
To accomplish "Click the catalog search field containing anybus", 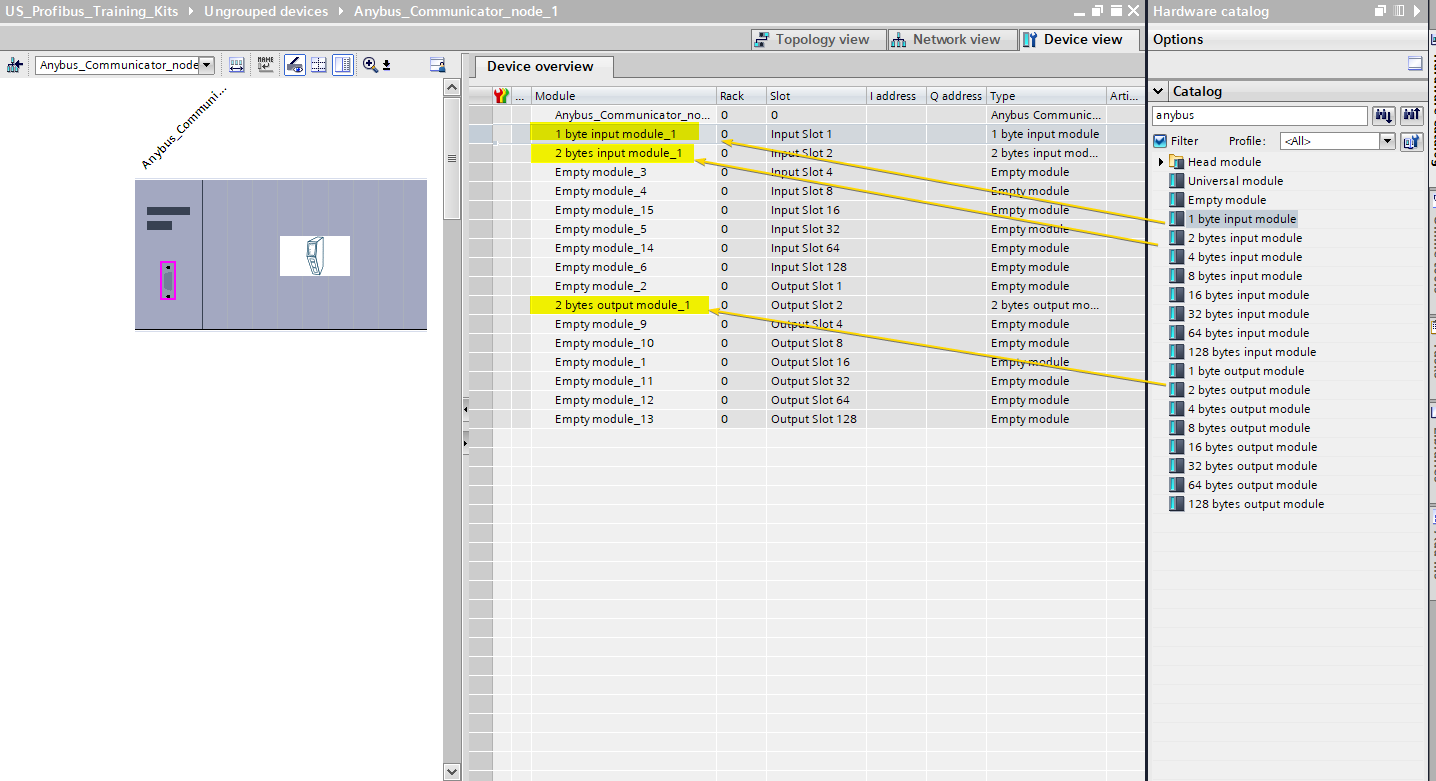I will (x=1260, y=116).
